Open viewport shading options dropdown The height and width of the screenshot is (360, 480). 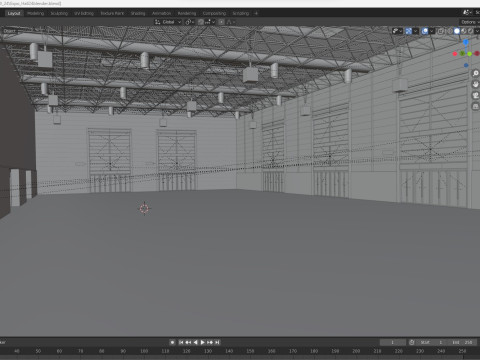click(477, 31)
